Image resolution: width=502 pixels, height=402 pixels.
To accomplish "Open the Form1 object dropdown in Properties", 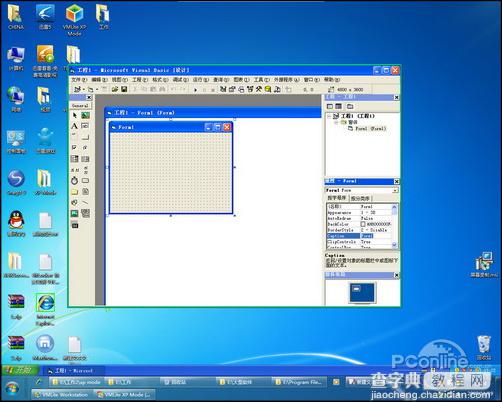I will 395,190.
